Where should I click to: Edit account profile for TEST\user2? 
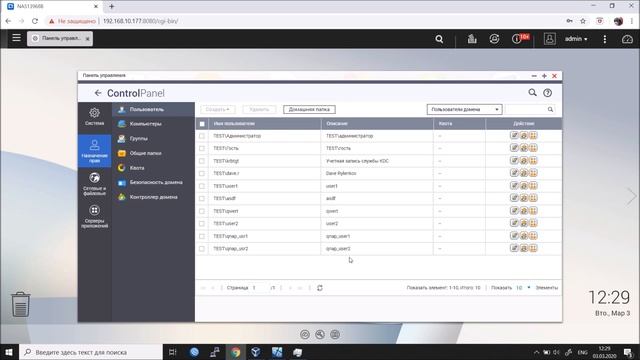coord(514,223)
